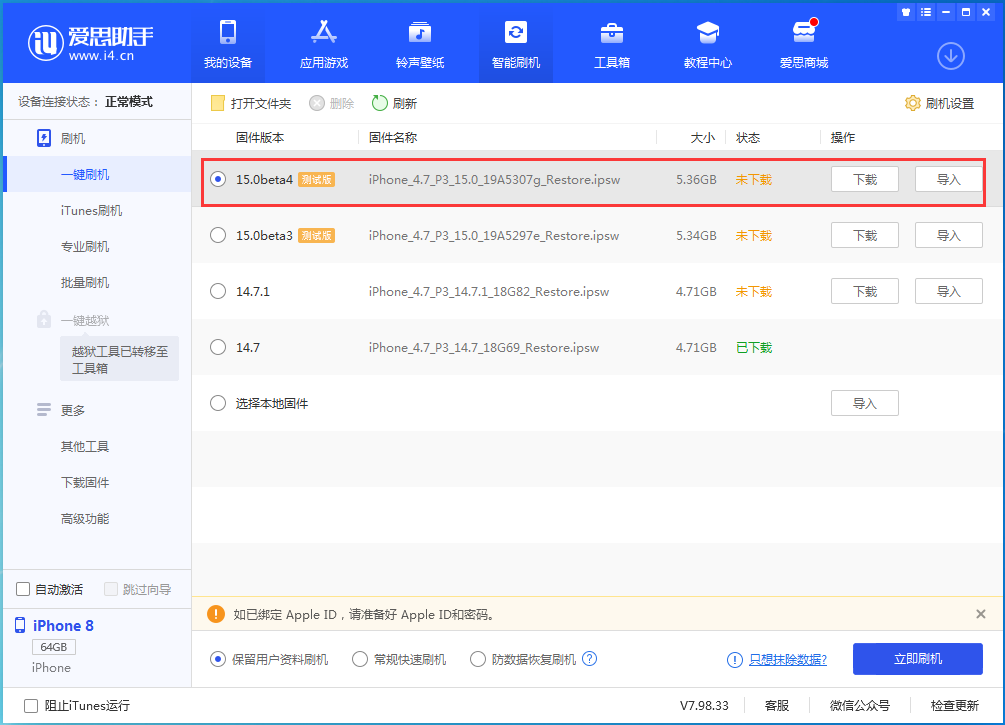Open the 铃声壁纸 ringtone icon
Viewport: 1005px width, 725px height.
(420, 33)
